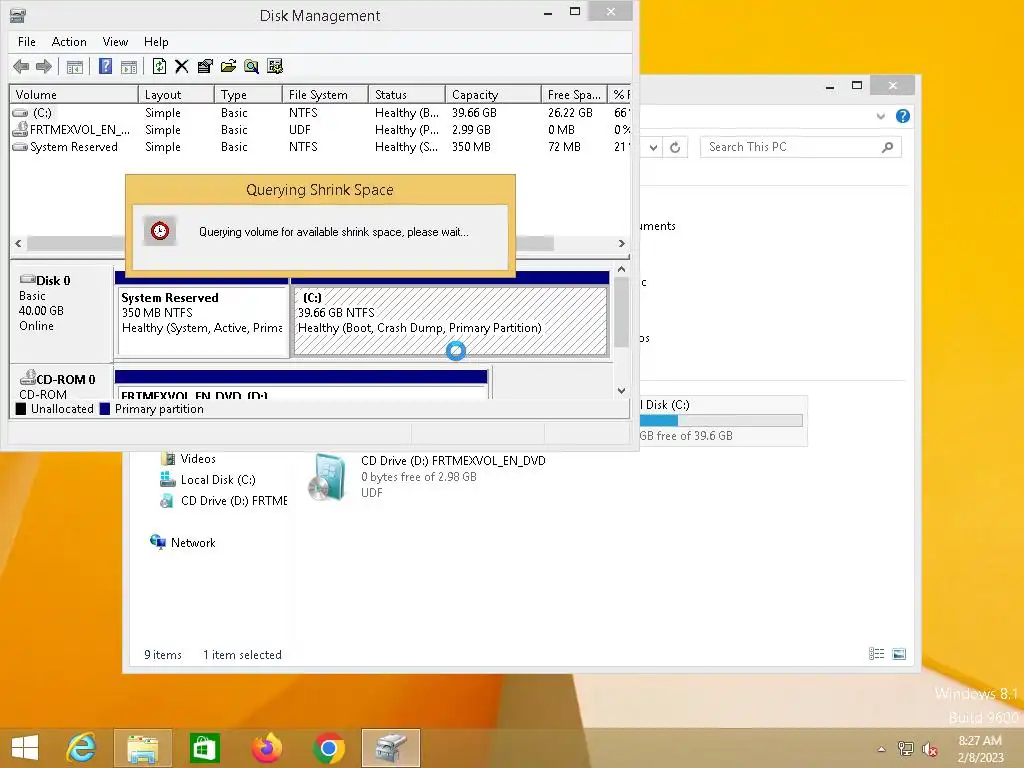Click the Refresh toolbar icon
This screenshot has width=1024, height=768.
pos(159,66)
